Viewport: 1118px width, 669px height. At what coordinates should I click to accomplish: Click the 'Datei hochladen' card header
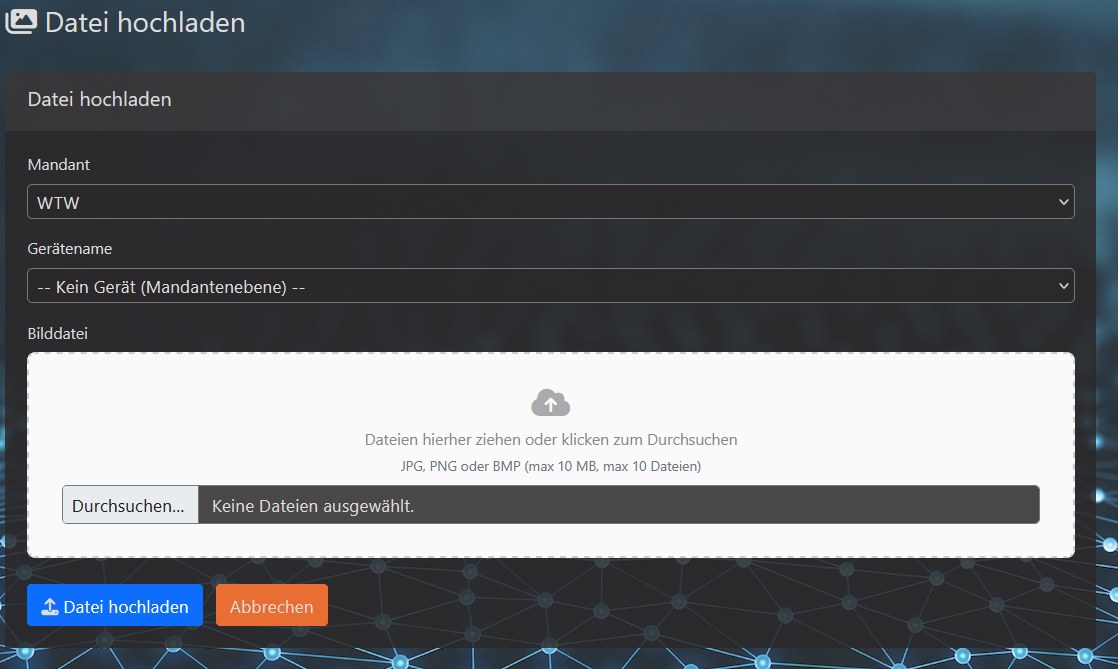[99, 100]
